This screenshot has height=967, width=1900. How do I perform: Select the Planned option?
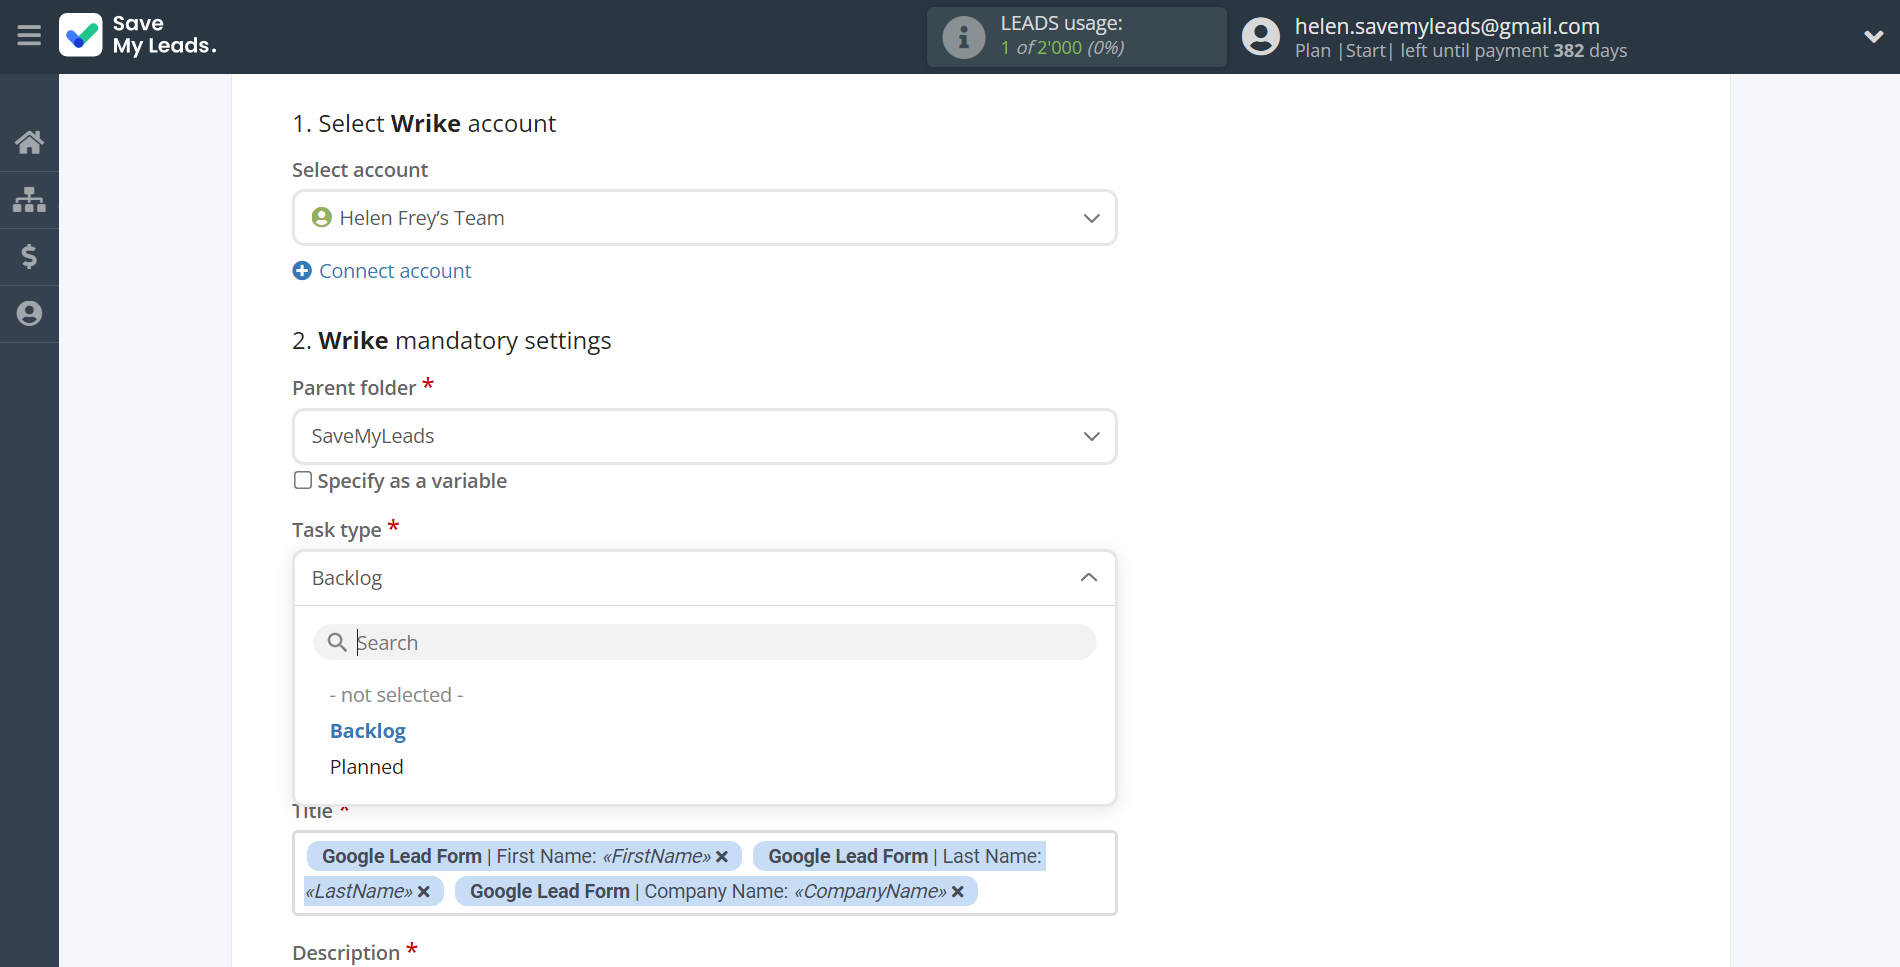point(367,767)
